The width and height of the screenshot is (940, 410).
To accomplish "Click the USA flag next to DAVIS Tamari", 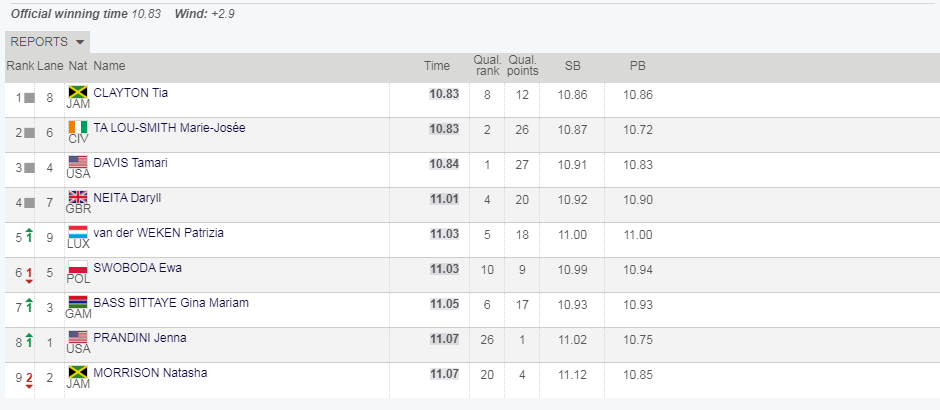I will coord(78,162).
